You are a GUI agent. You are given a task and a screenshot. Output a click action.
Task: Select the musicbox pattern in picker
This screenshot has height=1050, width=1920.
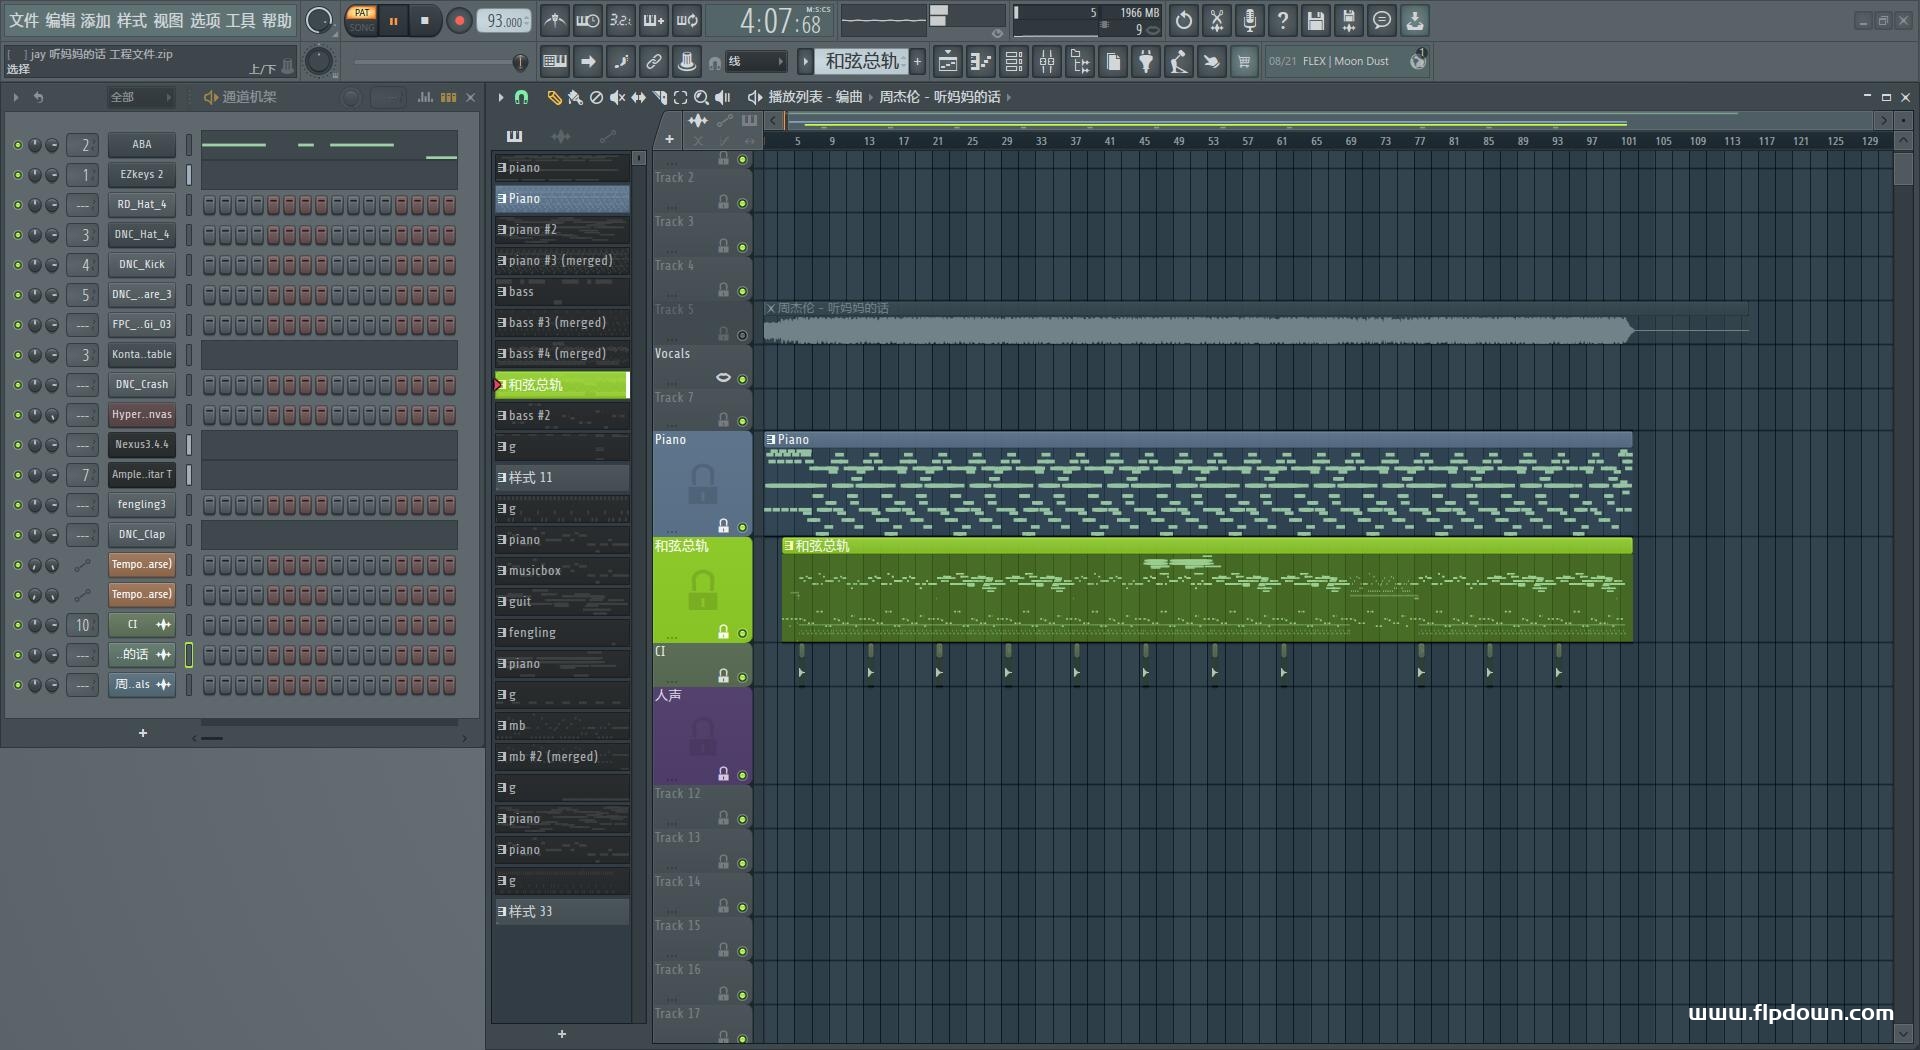[x=562, y=571]
